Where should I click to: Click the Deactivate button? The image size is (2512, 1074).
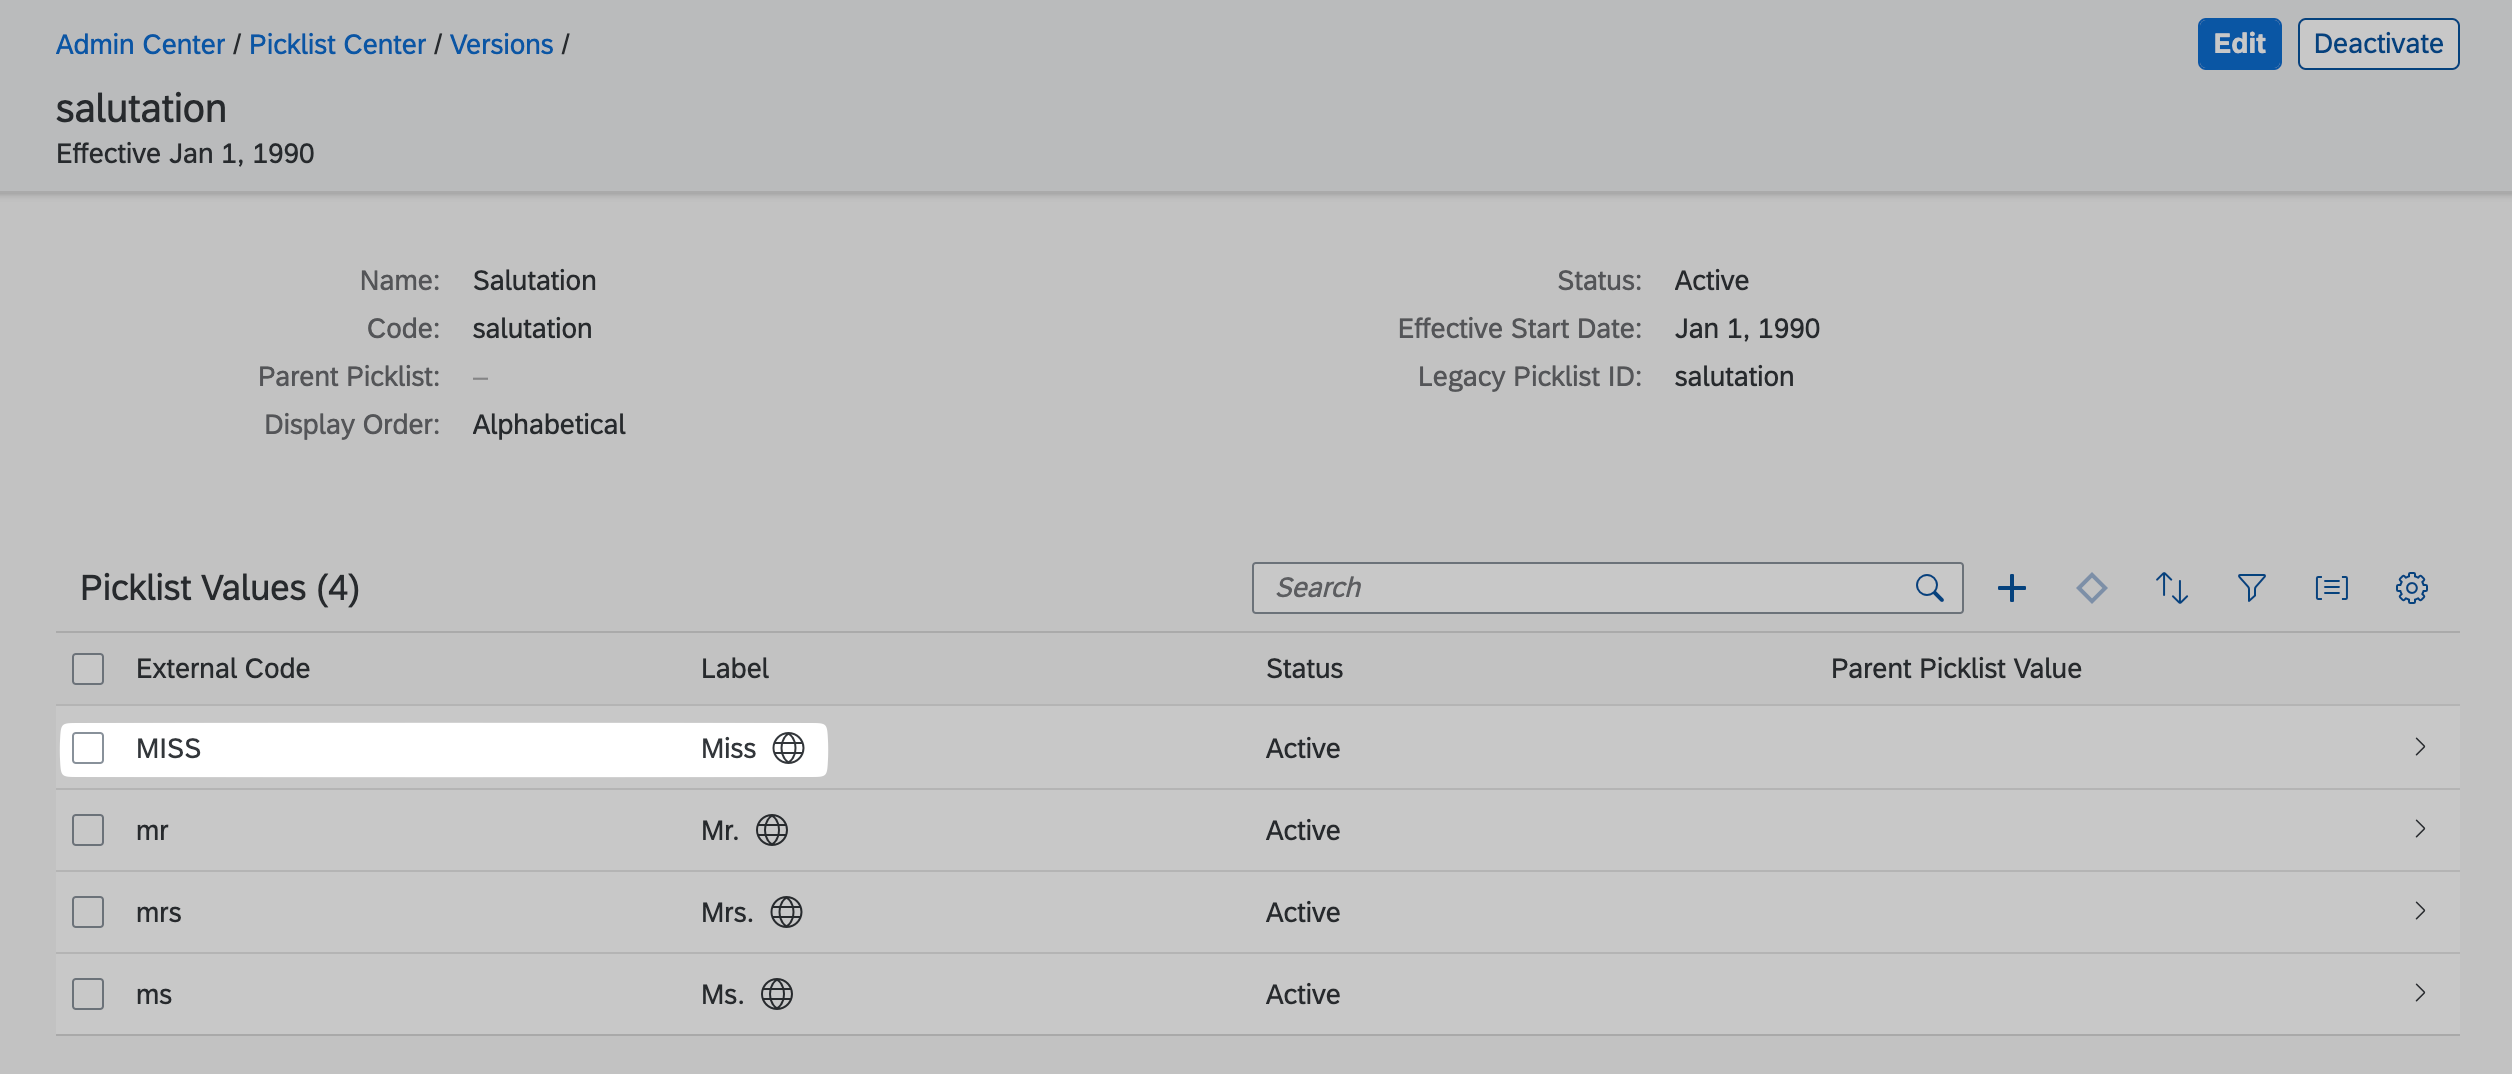pos(2377,44)
